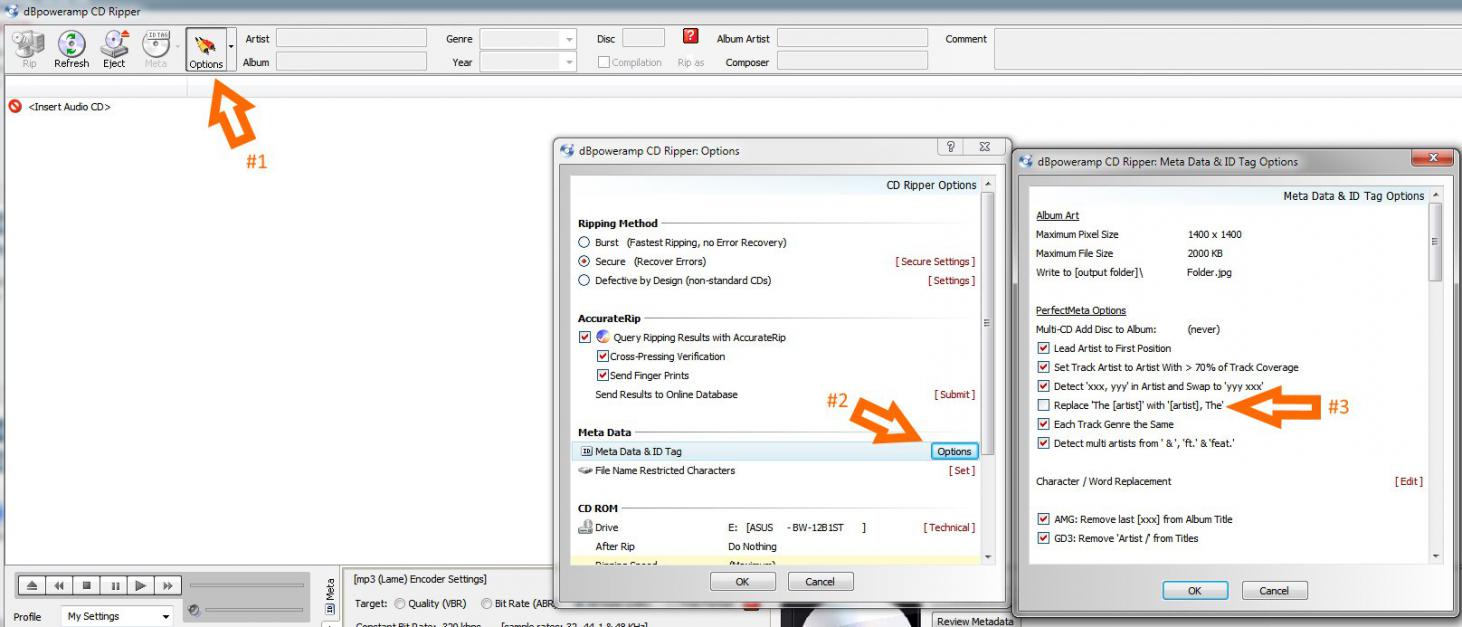
Task: Click the red question mark help icon
Action: [690, 37]
